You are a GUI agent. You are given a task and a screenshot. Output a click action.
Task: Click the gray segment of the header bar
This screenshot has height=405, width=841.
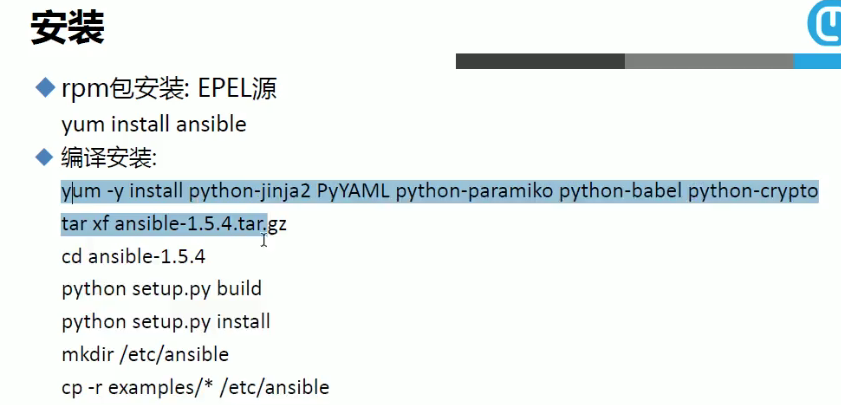click(710, 61)
